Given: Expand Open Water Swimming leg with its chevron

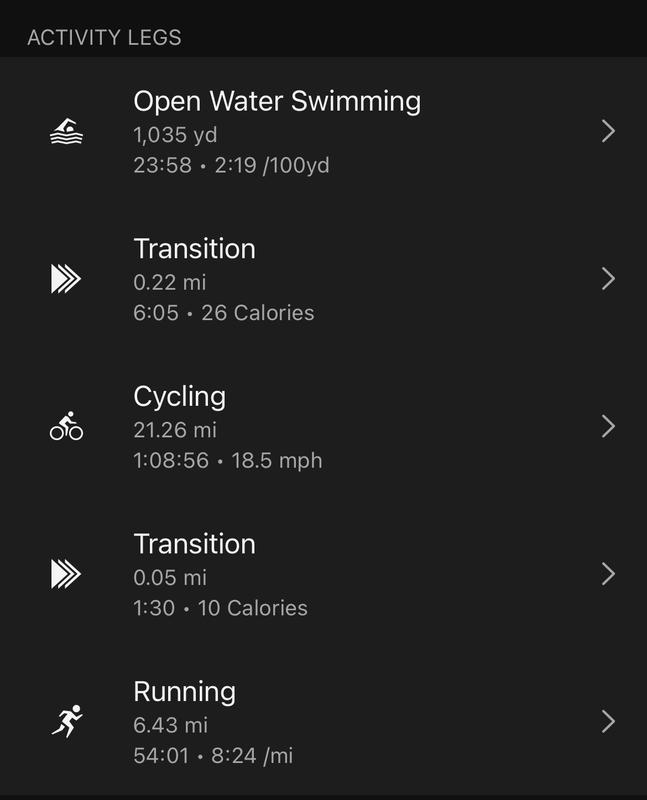Looking at the screenshot, I should click(x=607, y=132).
